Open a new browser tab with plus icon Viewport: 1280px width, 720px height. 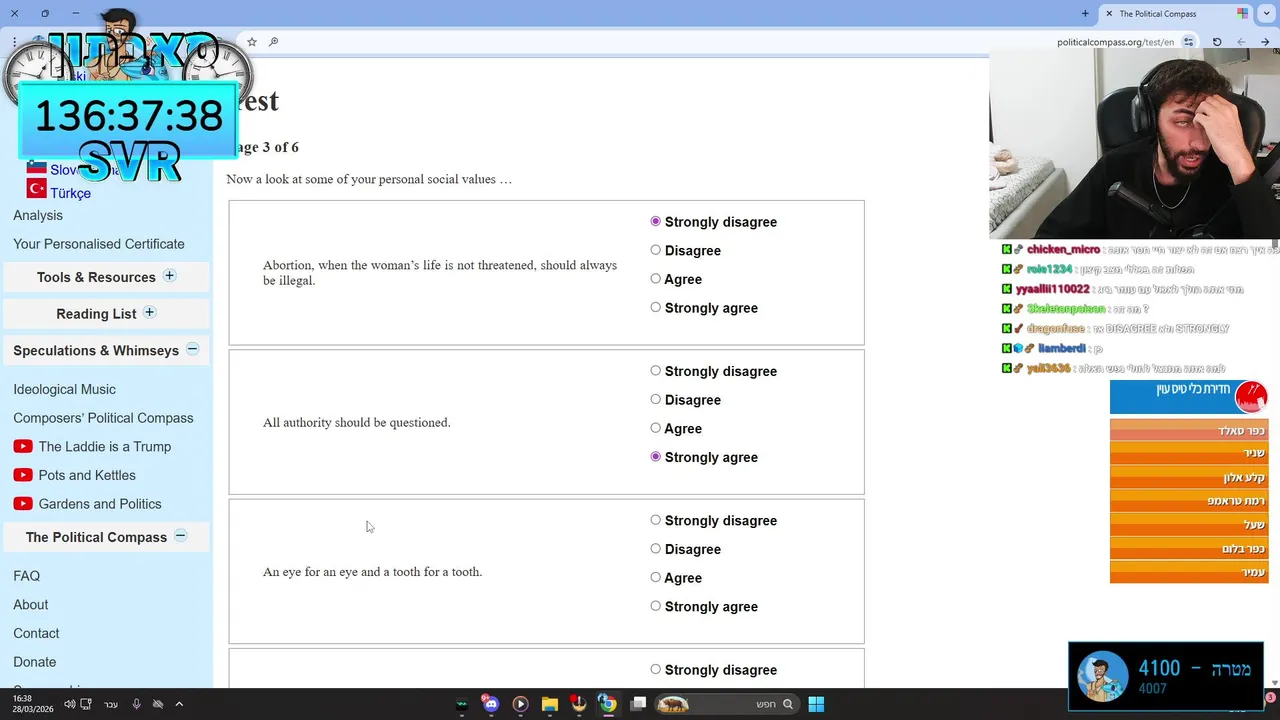(x=1085, y=13)
